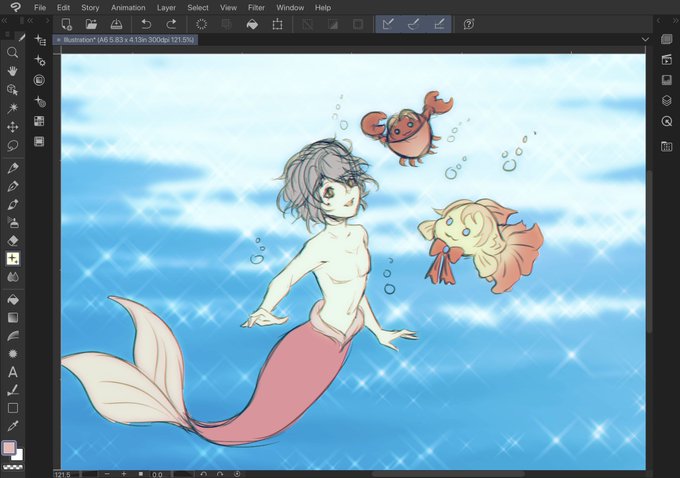The height and width of the screenshot is (478, 680).
Task: Select the Gradient tool
Action: 13,318
